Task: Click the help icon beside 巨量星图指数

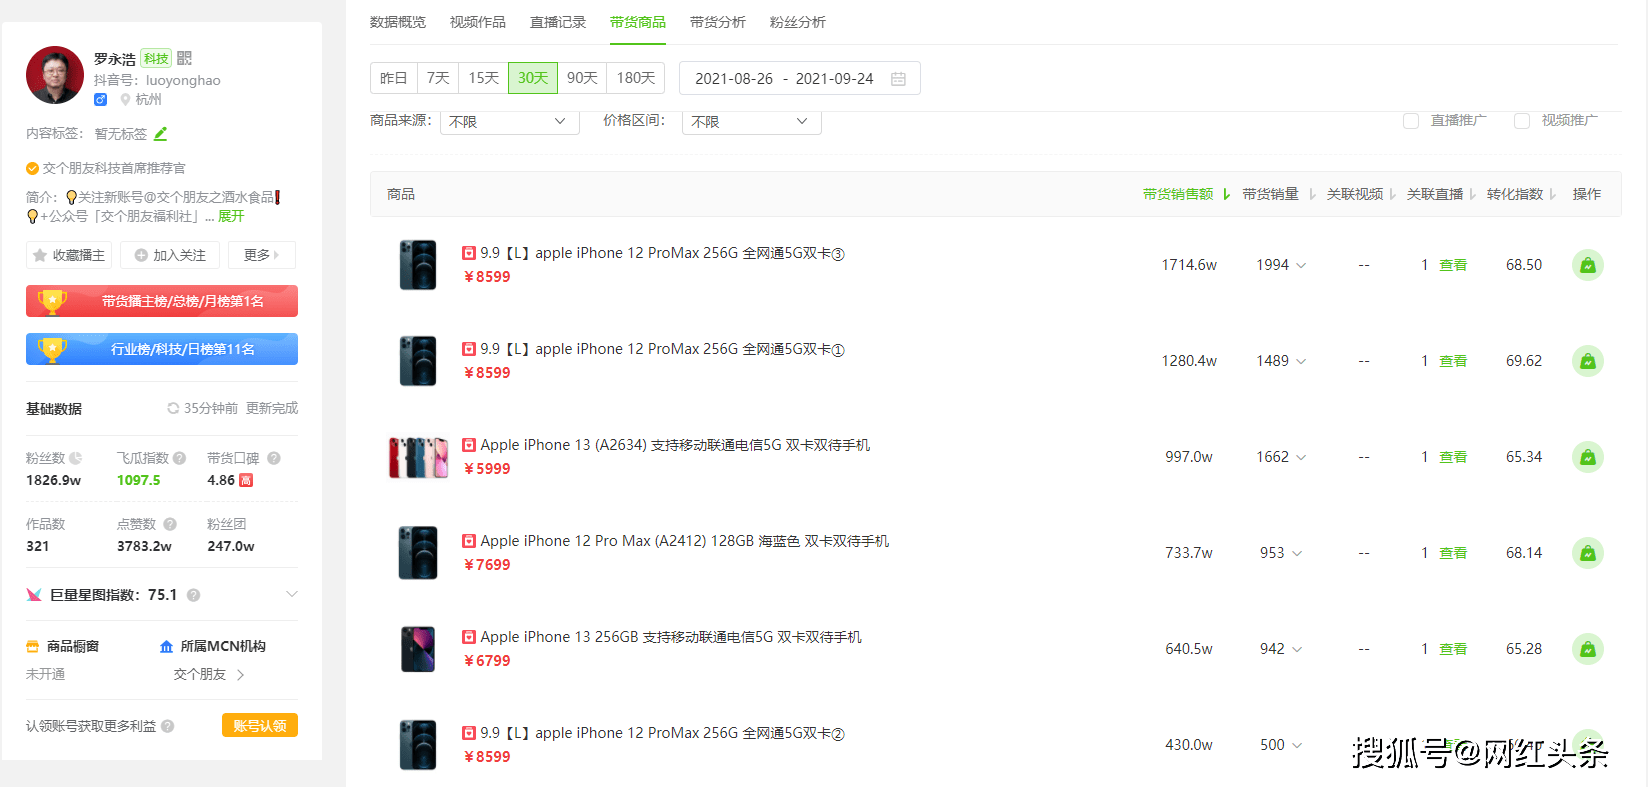Action: coord(194,595)
